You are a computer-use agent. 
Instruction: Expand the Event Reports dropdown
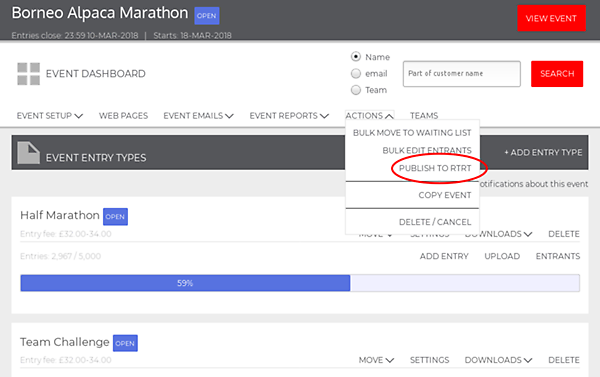point(289,116)
